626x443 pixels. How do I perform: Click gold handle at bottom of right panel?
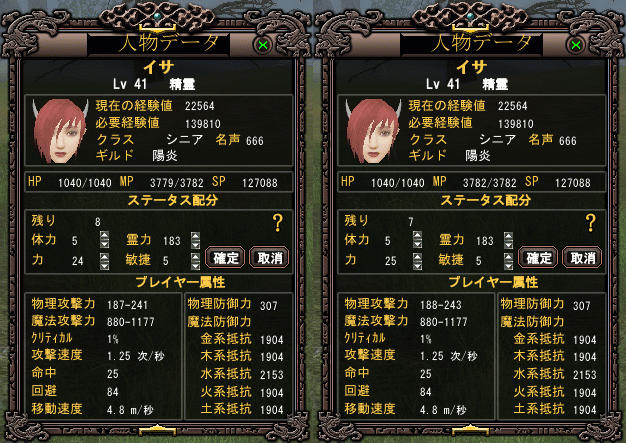coord(471,430)
